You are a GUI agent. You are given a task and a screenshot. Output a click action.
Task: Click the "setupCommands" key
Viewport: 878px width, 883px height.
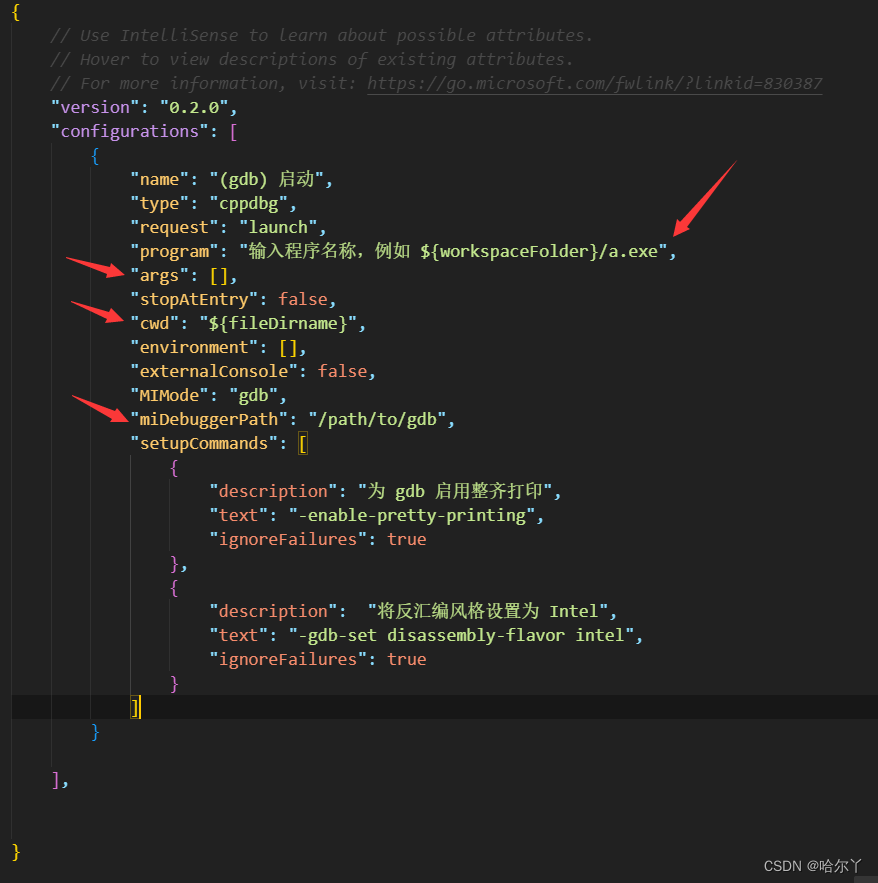(204, 444)
